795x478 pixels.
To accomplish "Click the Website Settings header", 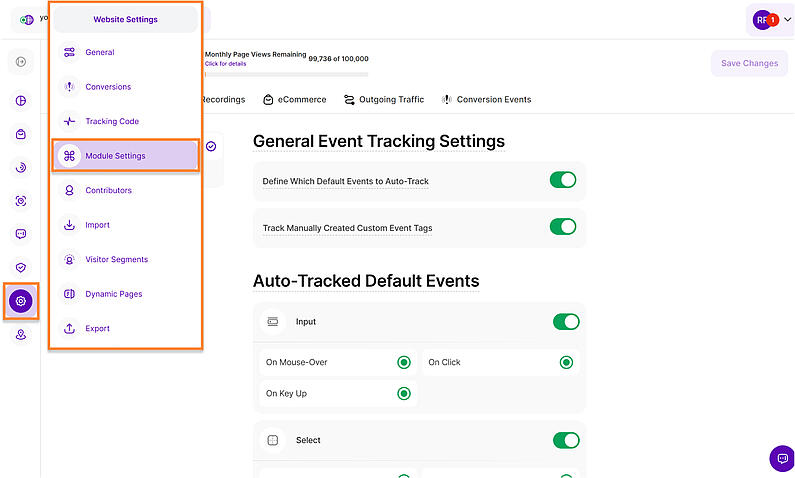I will pos(125,19).
